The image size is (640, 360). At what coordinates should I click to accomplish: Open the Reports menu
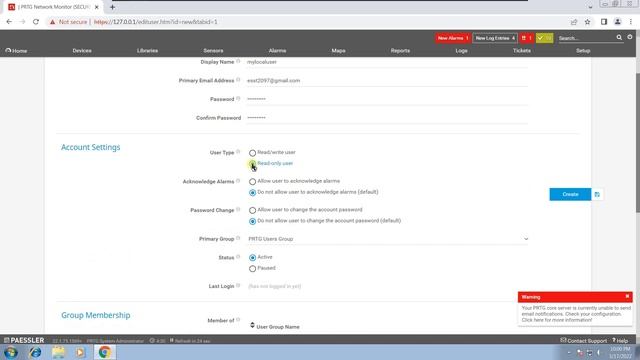pyautogui.click(x=400, y=51)
